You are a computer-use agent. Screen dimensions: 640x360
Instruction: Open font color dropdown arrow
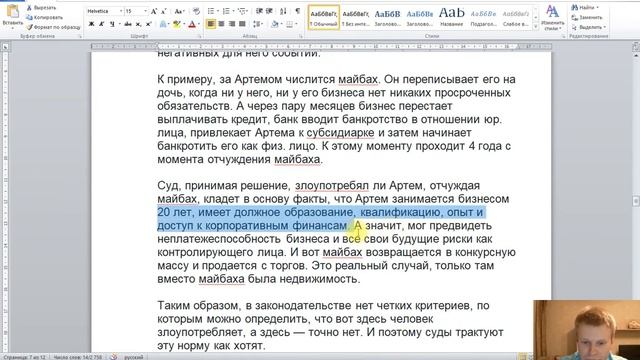pyautogui.click(x=199, y=24)
